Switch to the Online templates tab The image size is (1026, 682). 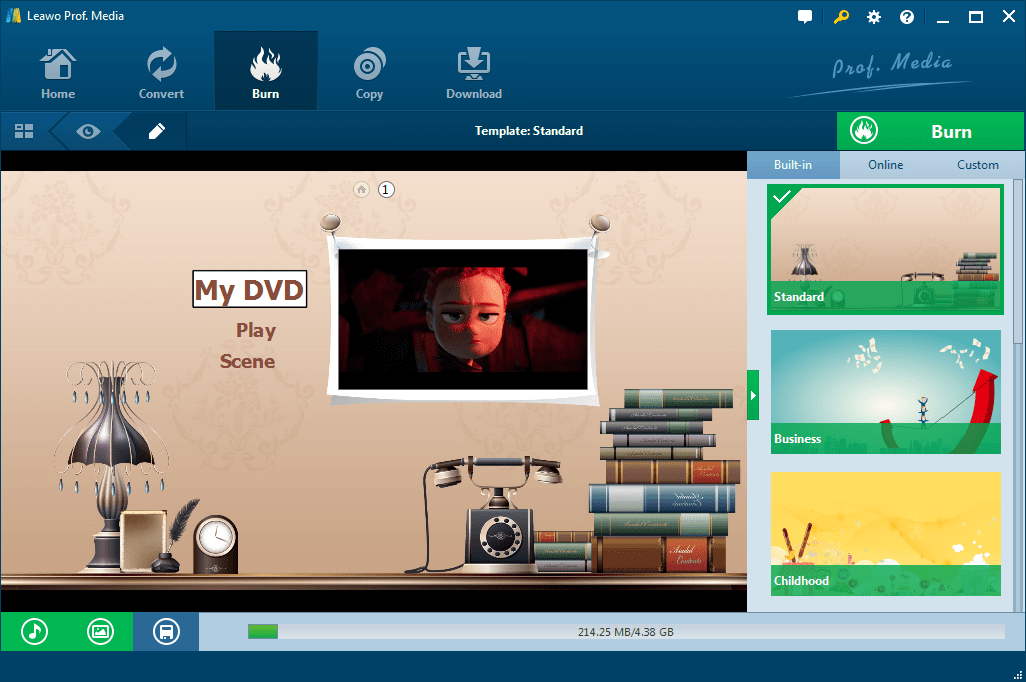(x=885, y=164)
